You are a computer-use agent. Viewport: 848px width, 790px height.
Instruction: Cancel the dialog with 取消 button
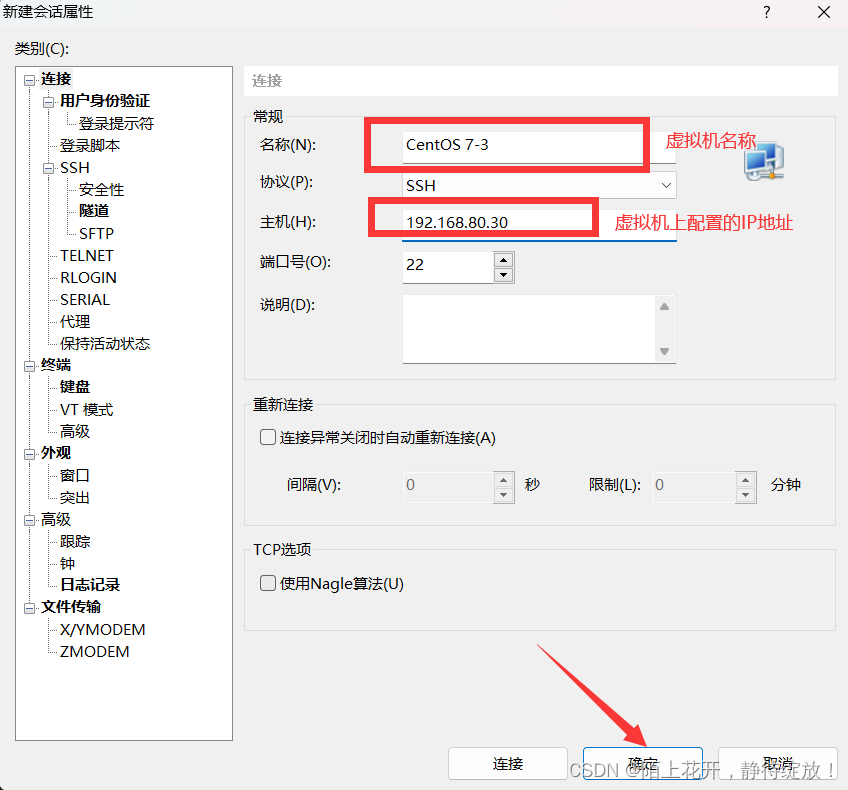tap(778, 764)
